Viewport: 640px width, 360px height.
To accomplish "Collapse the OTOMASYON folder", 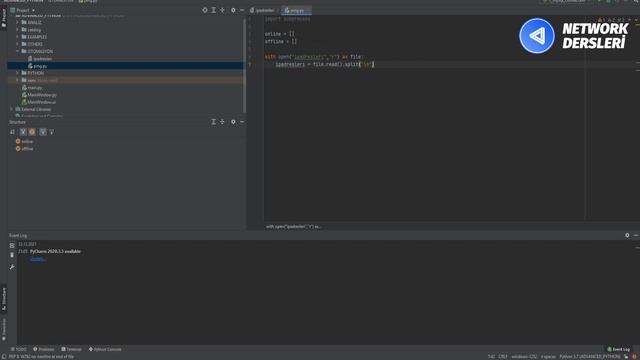I will 17,51.
